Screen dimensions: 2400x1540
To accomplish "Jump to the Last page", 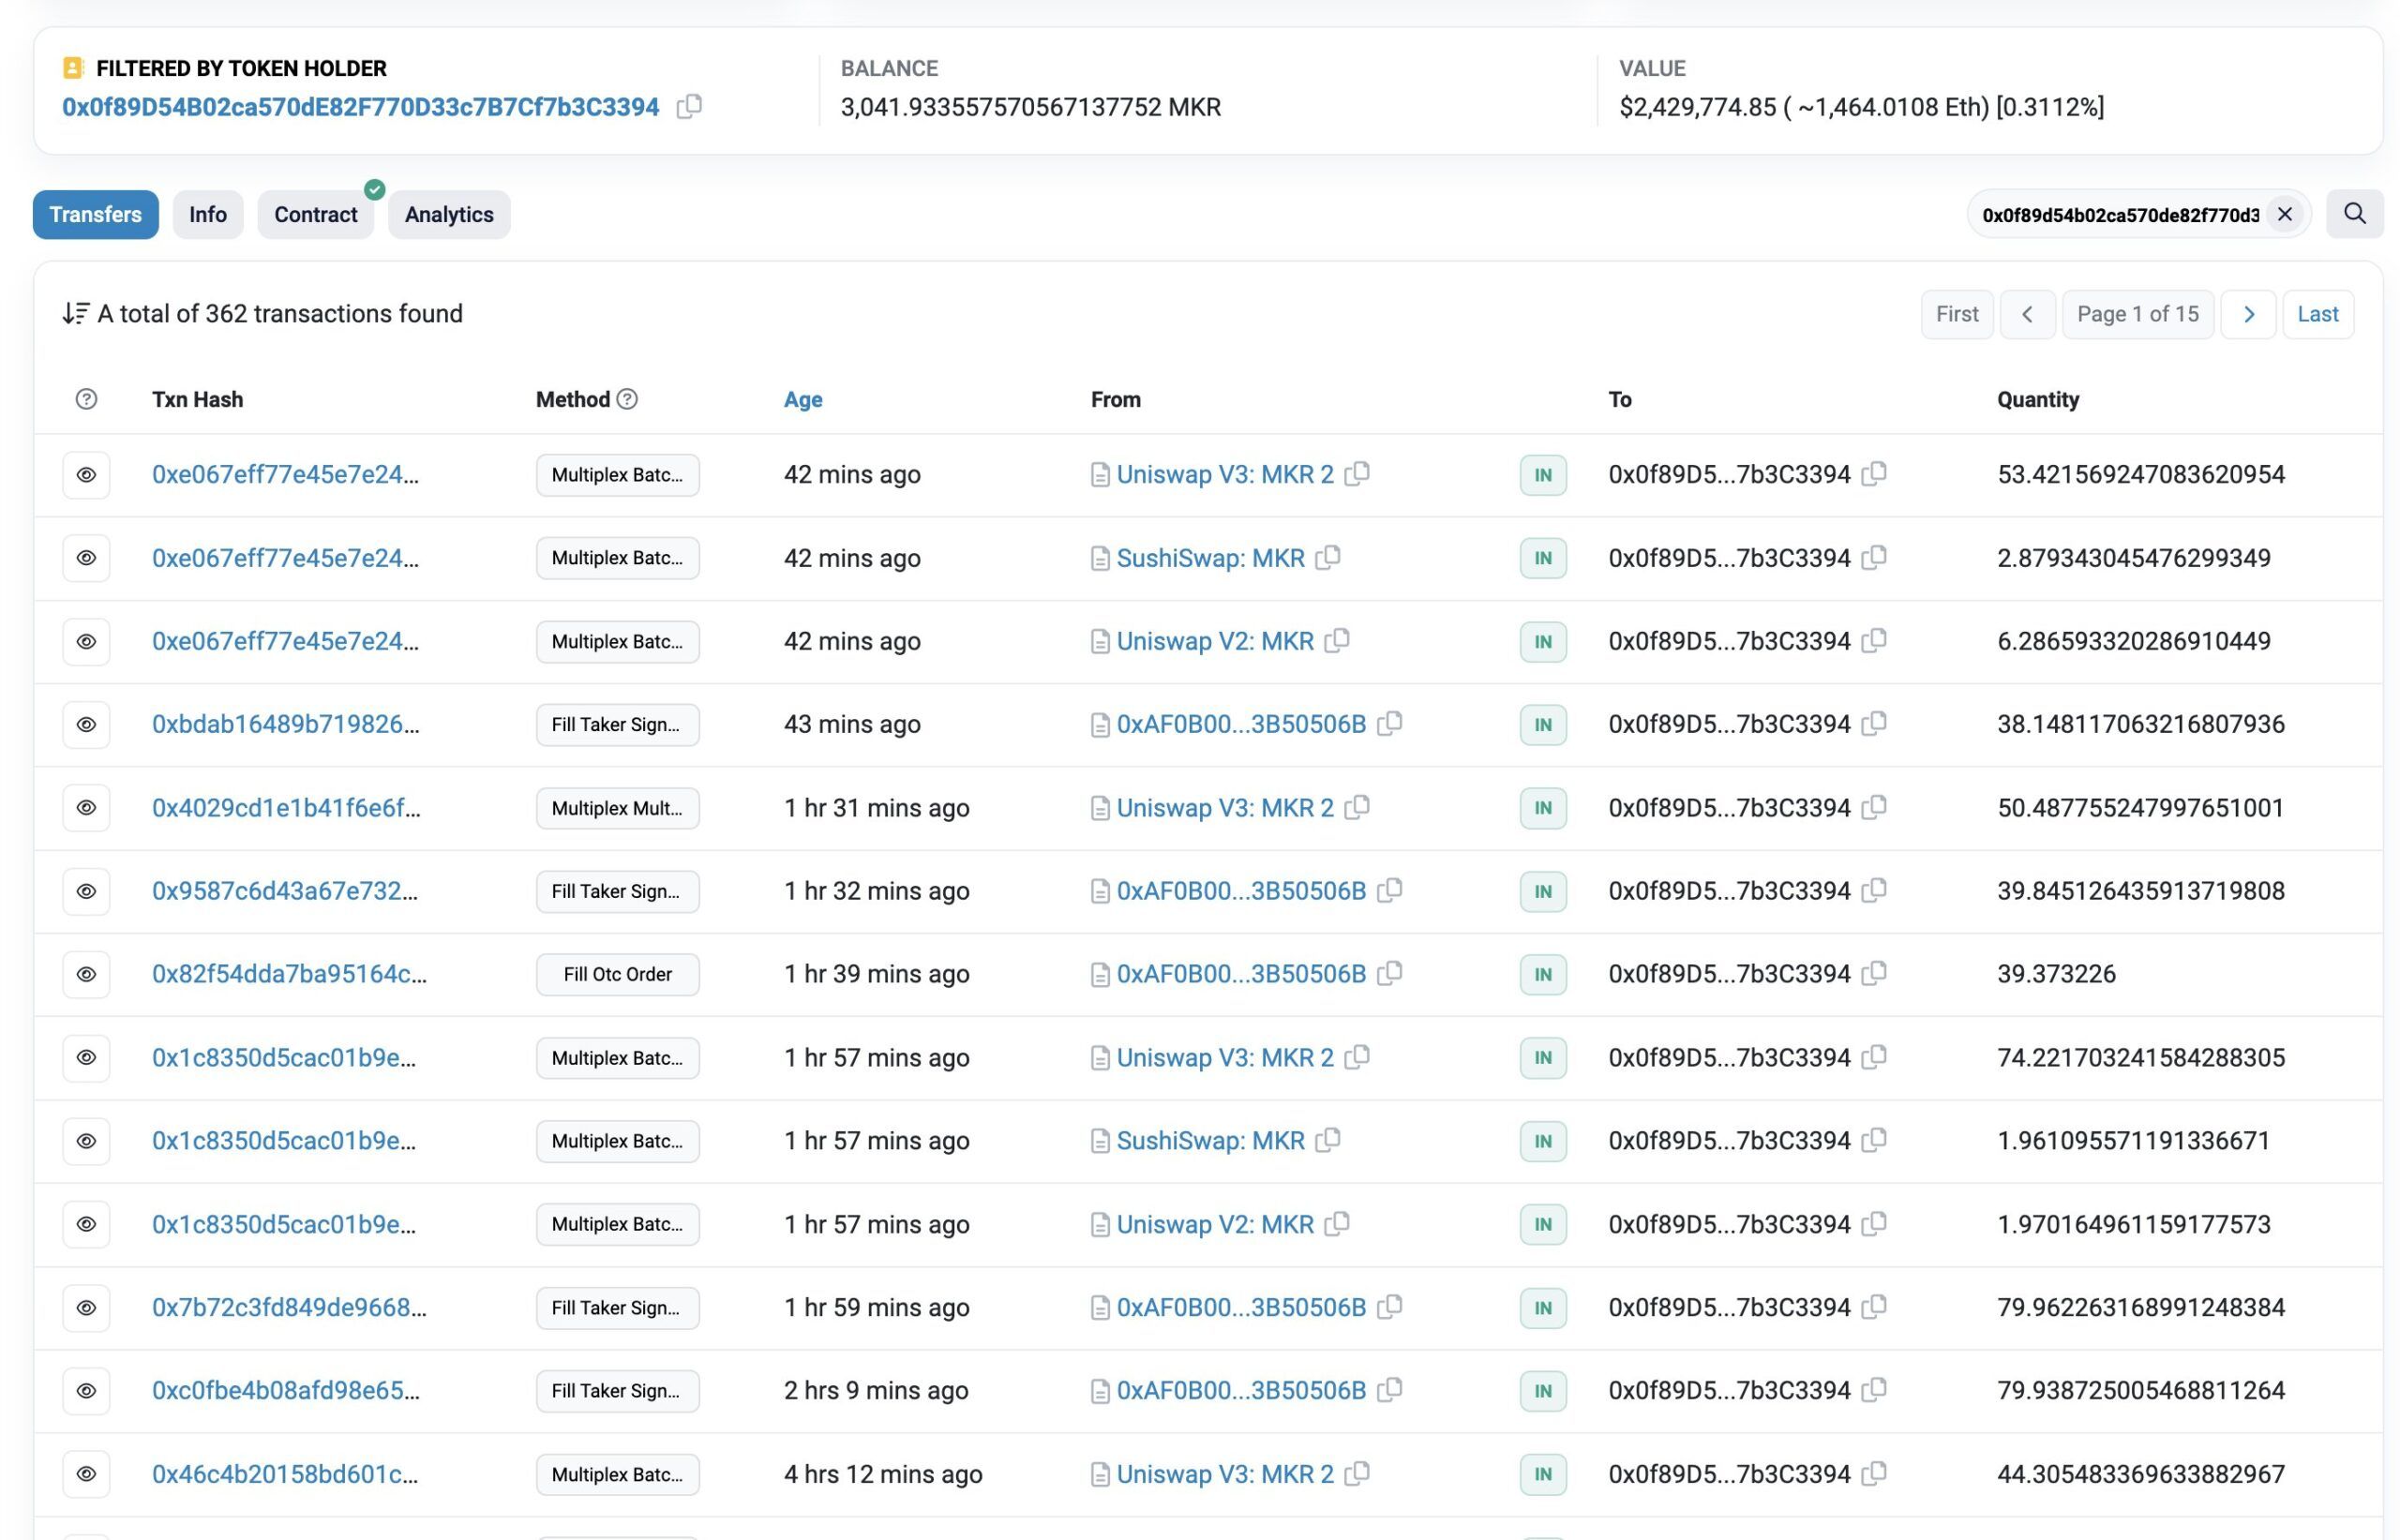I will (2317, 314).
